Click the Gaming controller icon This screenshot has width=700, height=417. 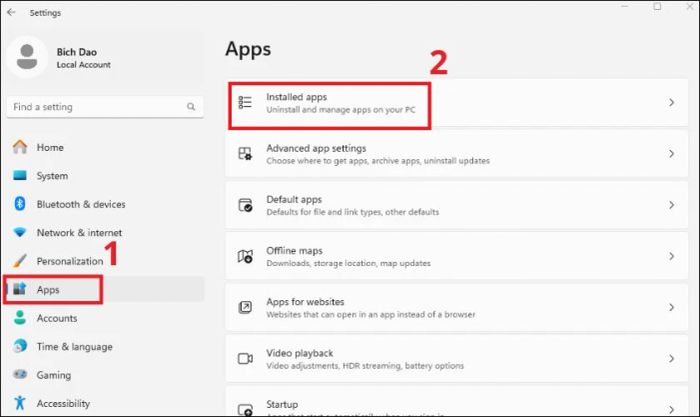pyautogui.click(x=20, y=374)
